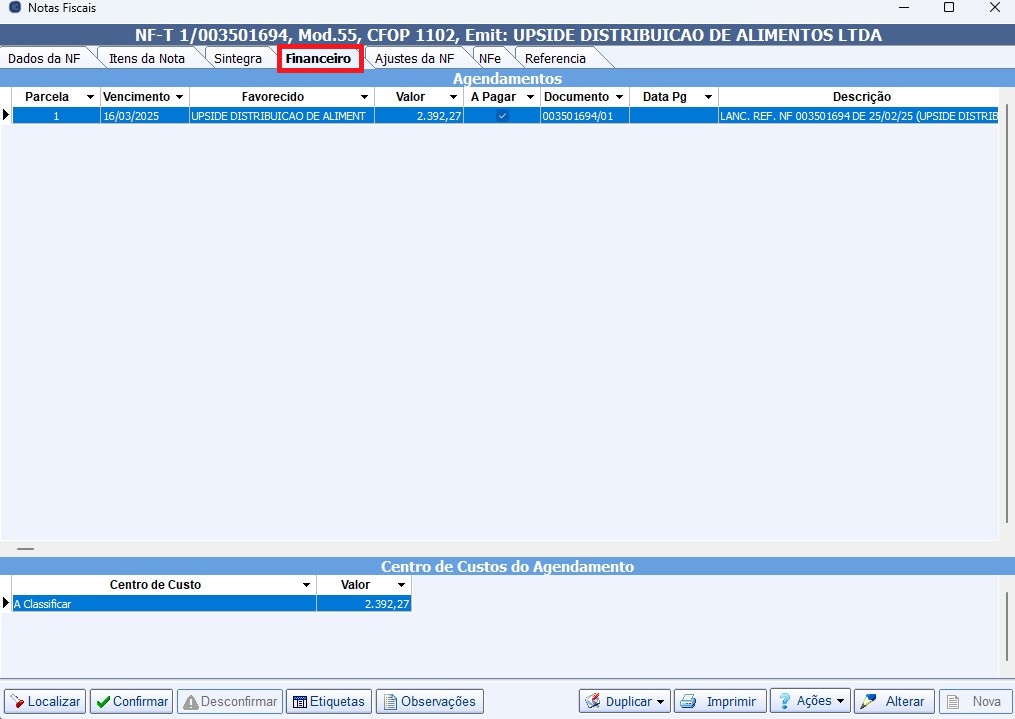The width and height of the screenshot is (1015, 719).
Task: Switch to the Itens da Nota tab
Action: coord(147,58)
